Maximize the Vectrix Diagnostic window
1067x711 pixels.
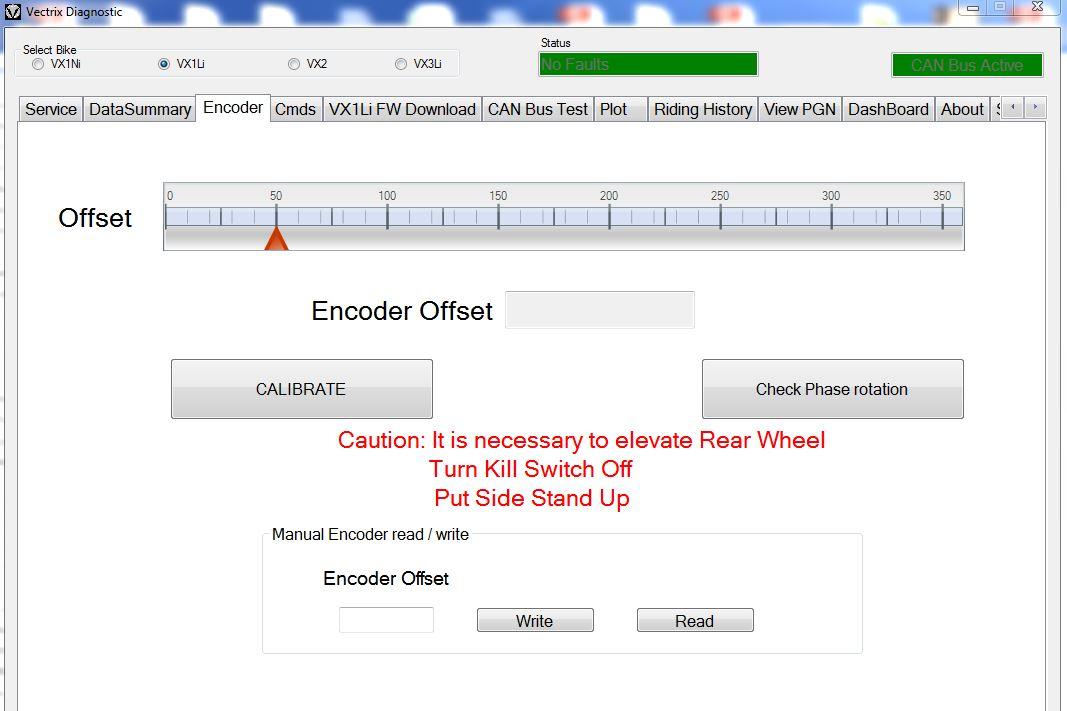coord(1000,7)
